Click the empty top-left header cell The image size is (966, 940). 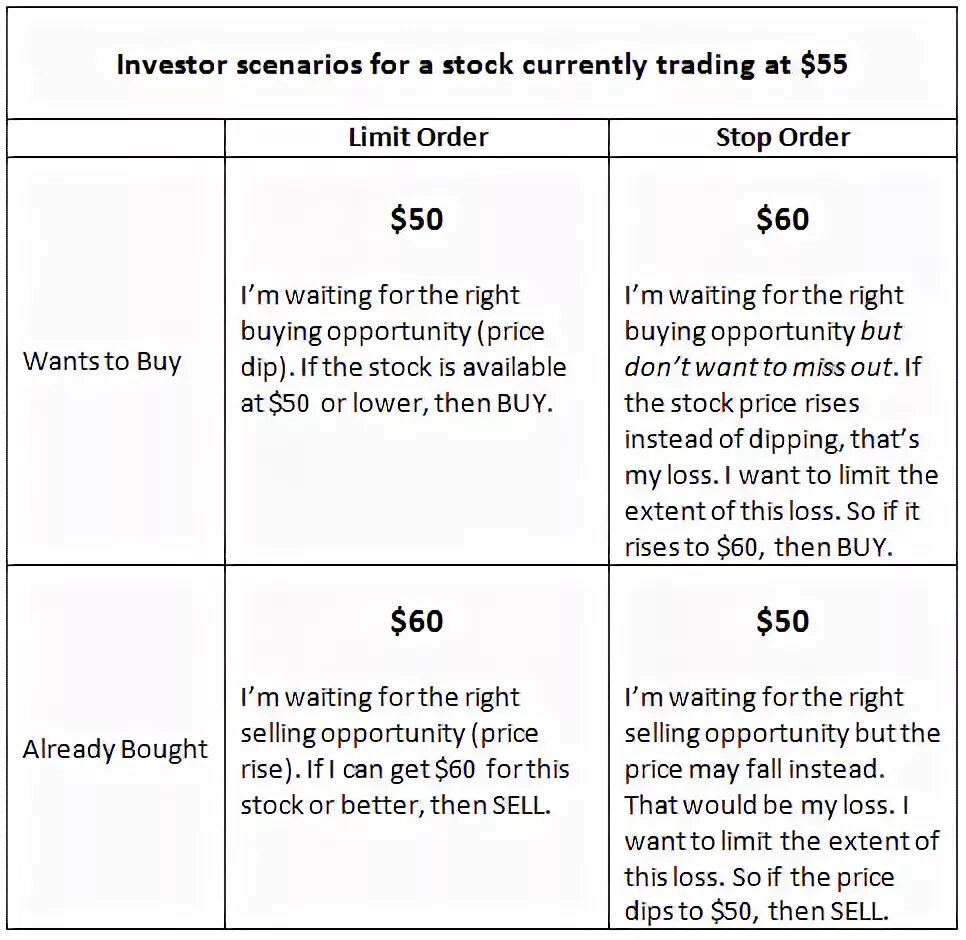coord(116,138)
